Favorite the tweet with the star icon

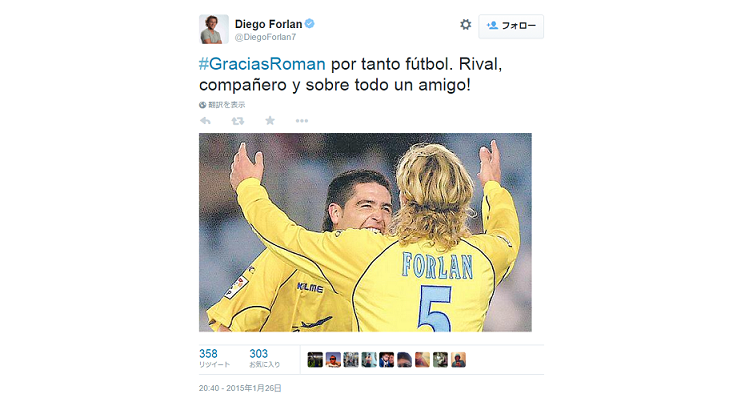tap(270, 121)
